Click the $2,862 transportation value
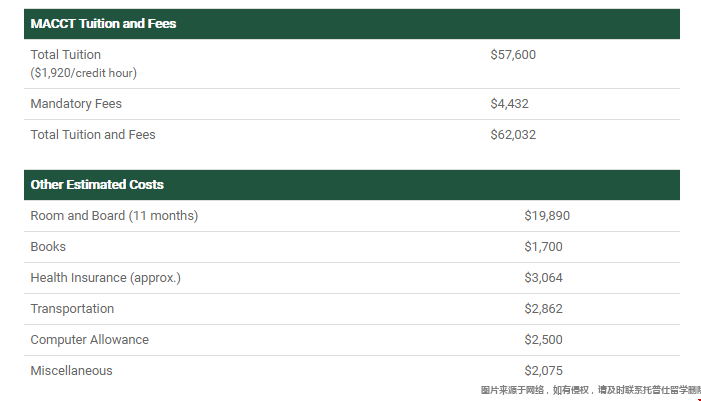 (x=543, y=309)
